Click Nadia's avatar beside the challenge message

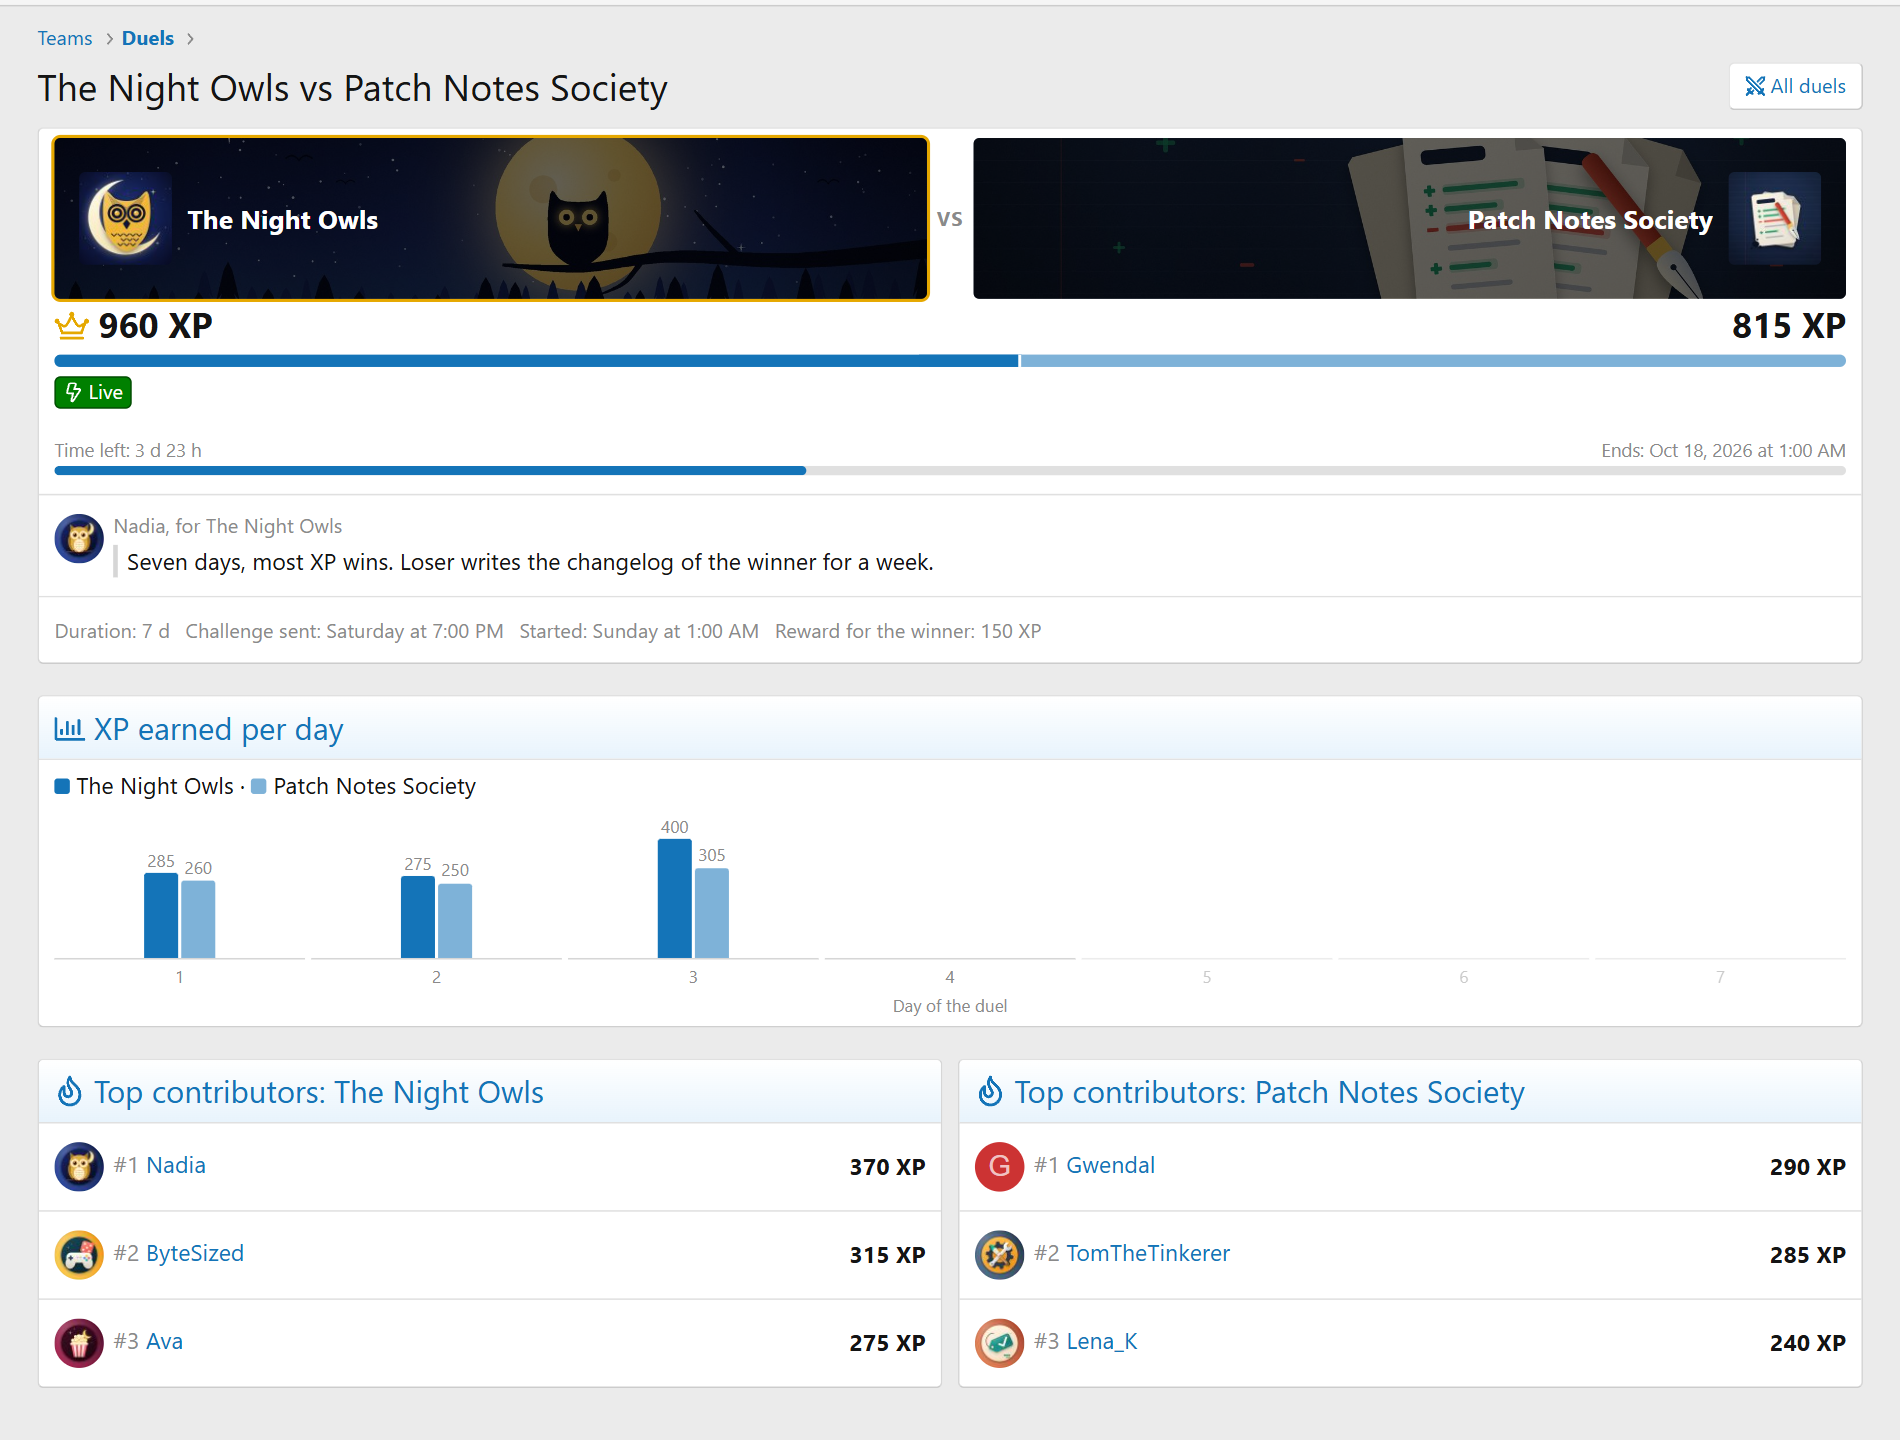79,539
